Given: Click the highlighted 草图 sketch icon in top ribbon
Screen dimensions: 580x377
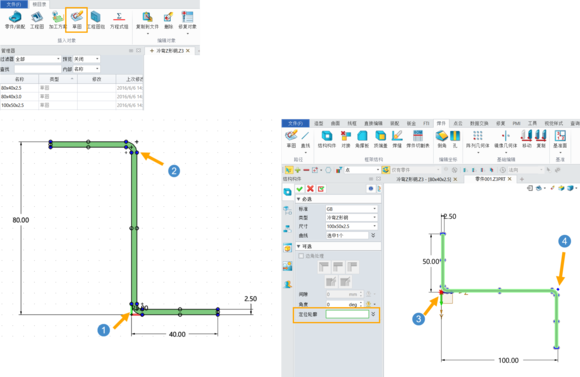Looking at the screenshot, I should pos(77,17).
